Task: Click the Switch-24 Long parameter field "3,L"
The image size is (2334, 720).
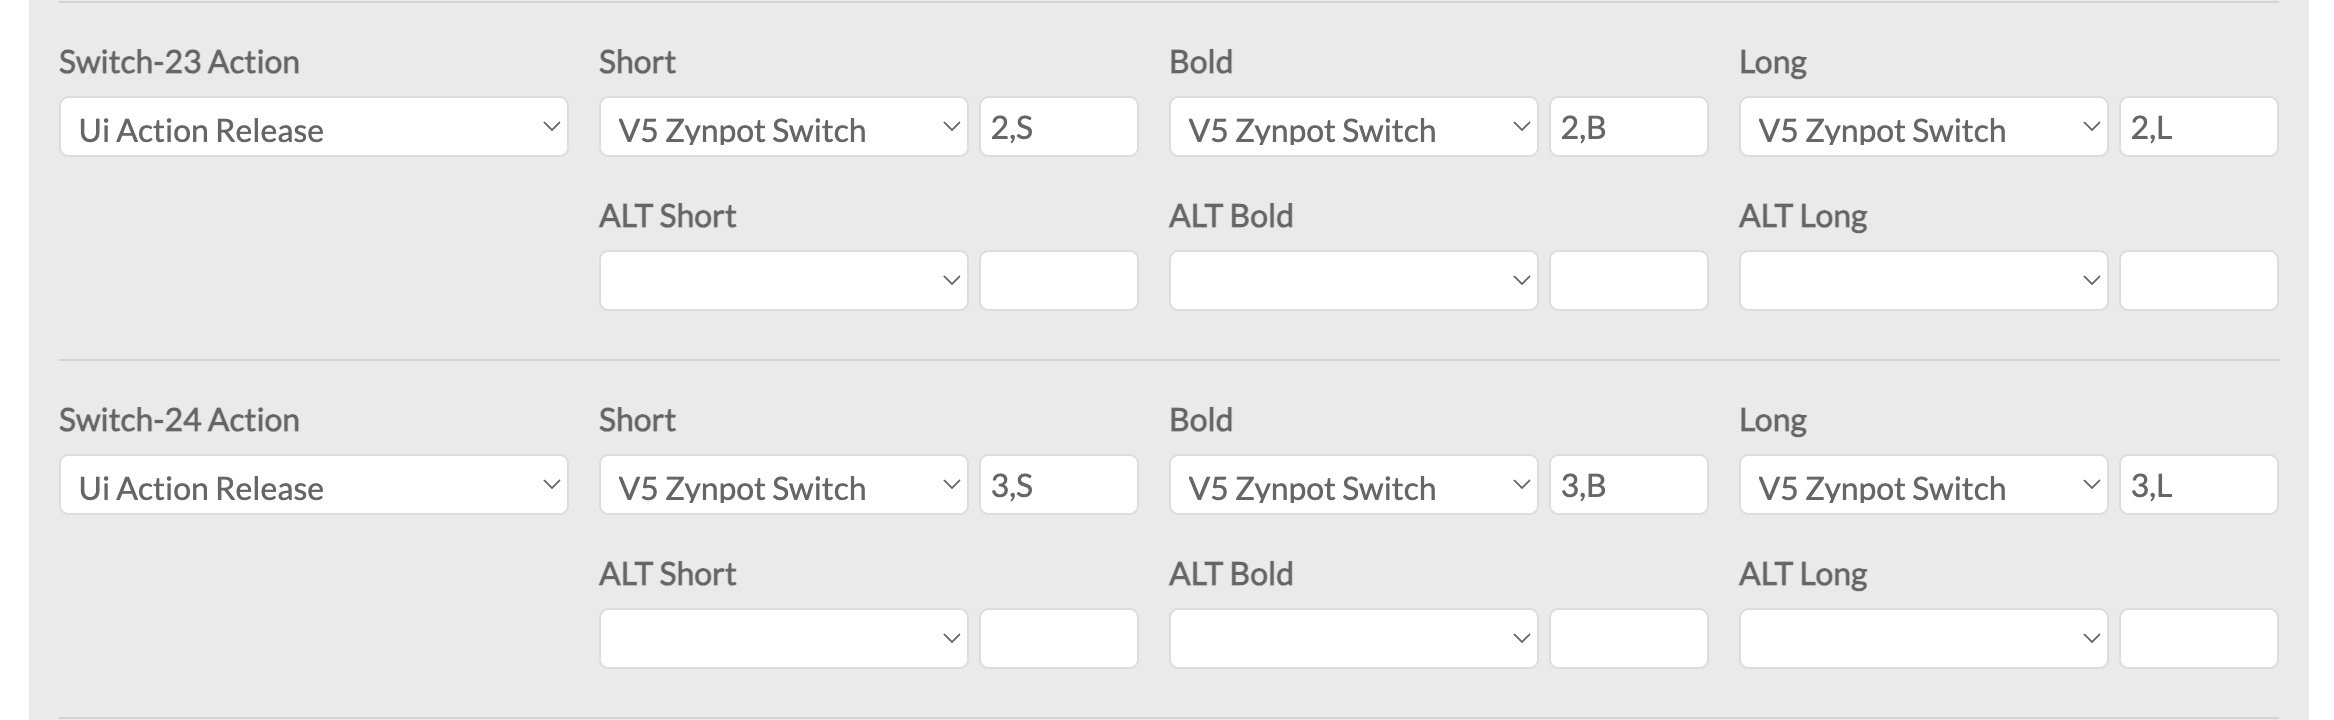Action: pos(2198,485)
